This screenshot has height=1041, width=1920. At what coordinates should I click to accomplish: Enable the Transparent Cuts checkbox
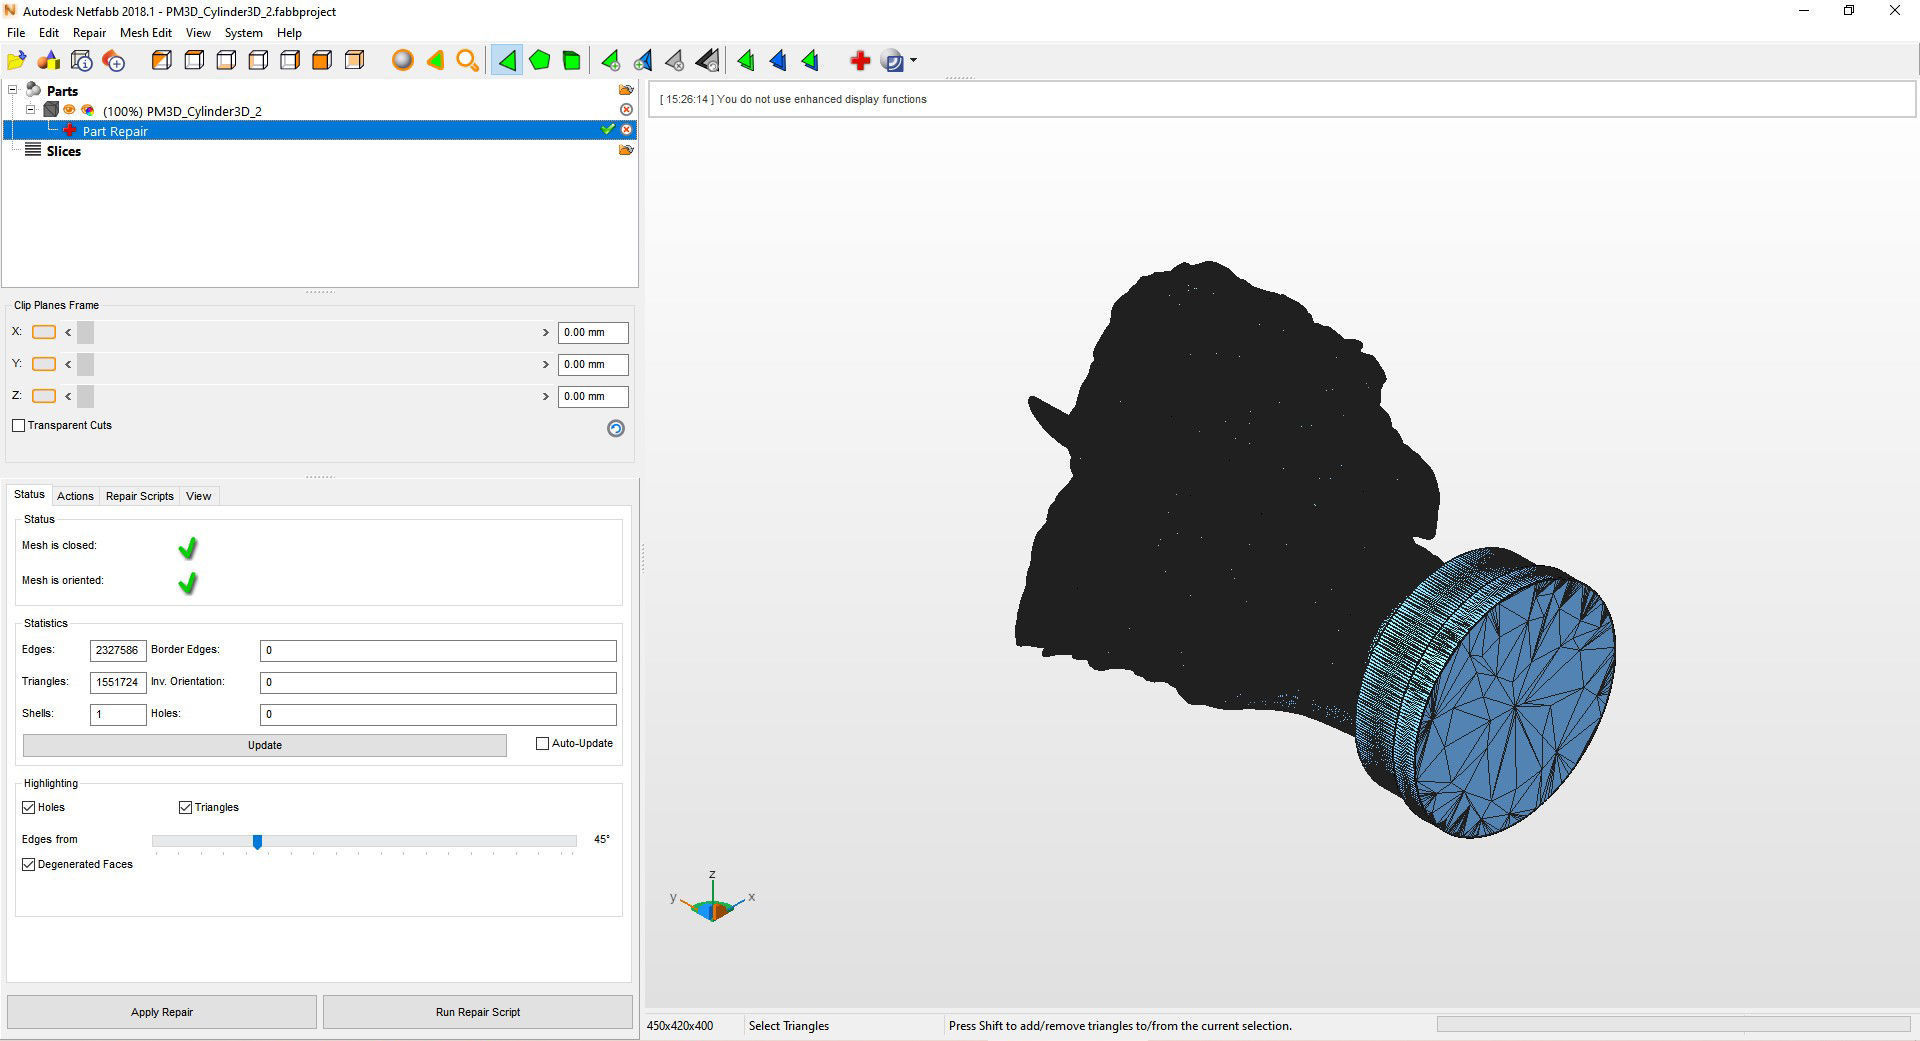click(18, 425)
